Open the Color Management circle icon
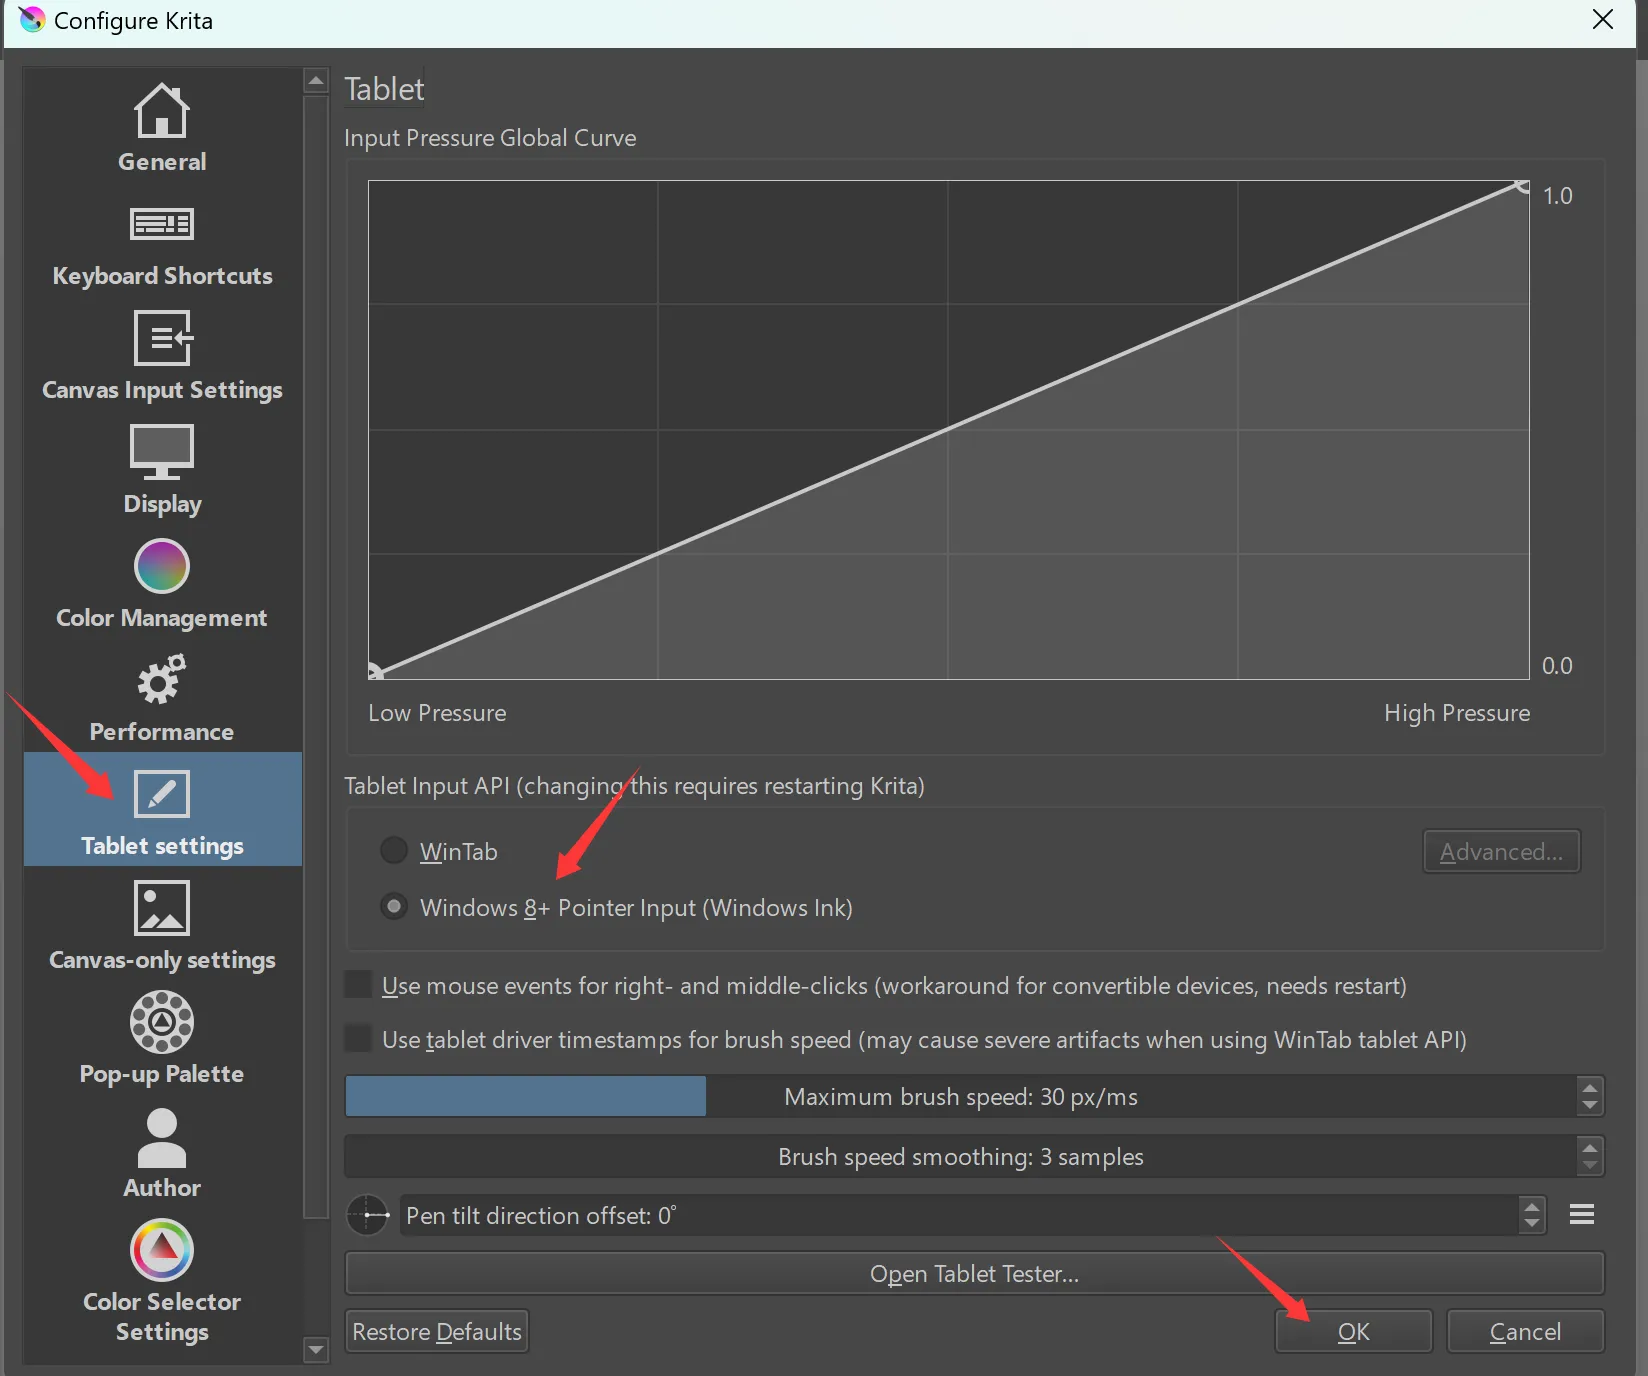Viewport: 1648px width, 1376px height. tap(162, 566)
